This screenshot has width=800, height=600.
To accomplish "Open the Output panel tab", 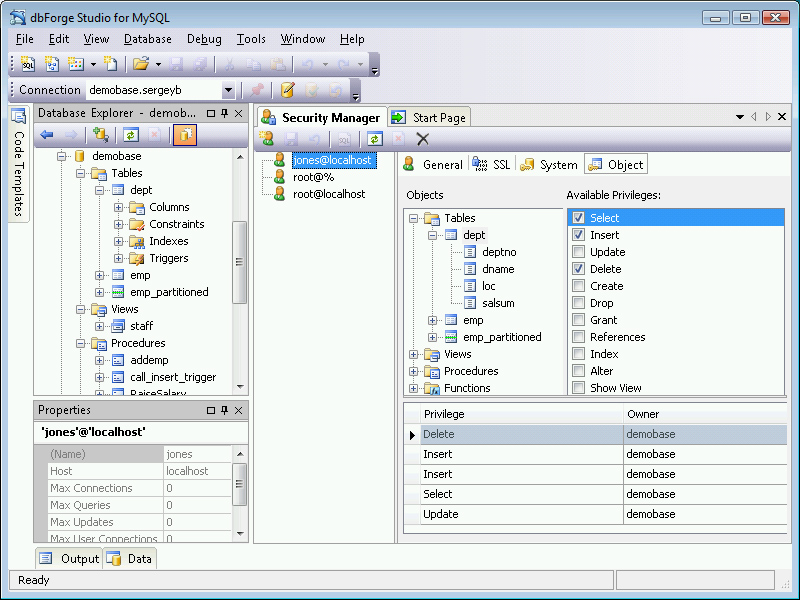I will [69, 559].
